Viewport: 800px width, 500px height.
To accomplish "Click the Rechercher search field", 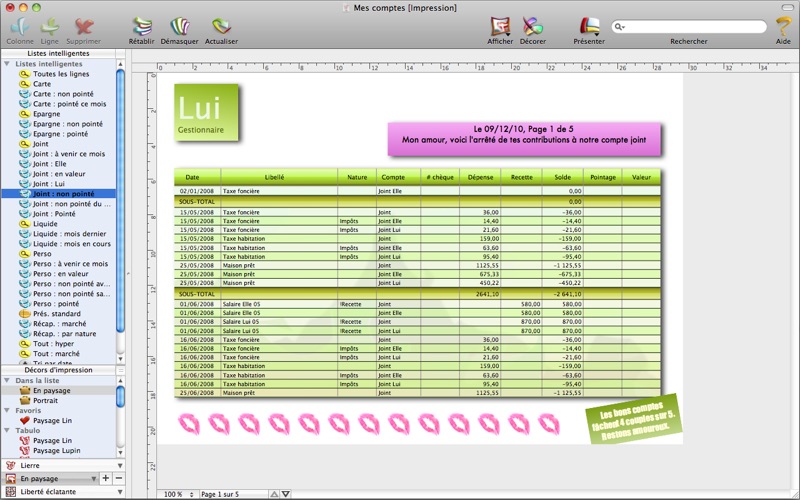I will (689, 27).
